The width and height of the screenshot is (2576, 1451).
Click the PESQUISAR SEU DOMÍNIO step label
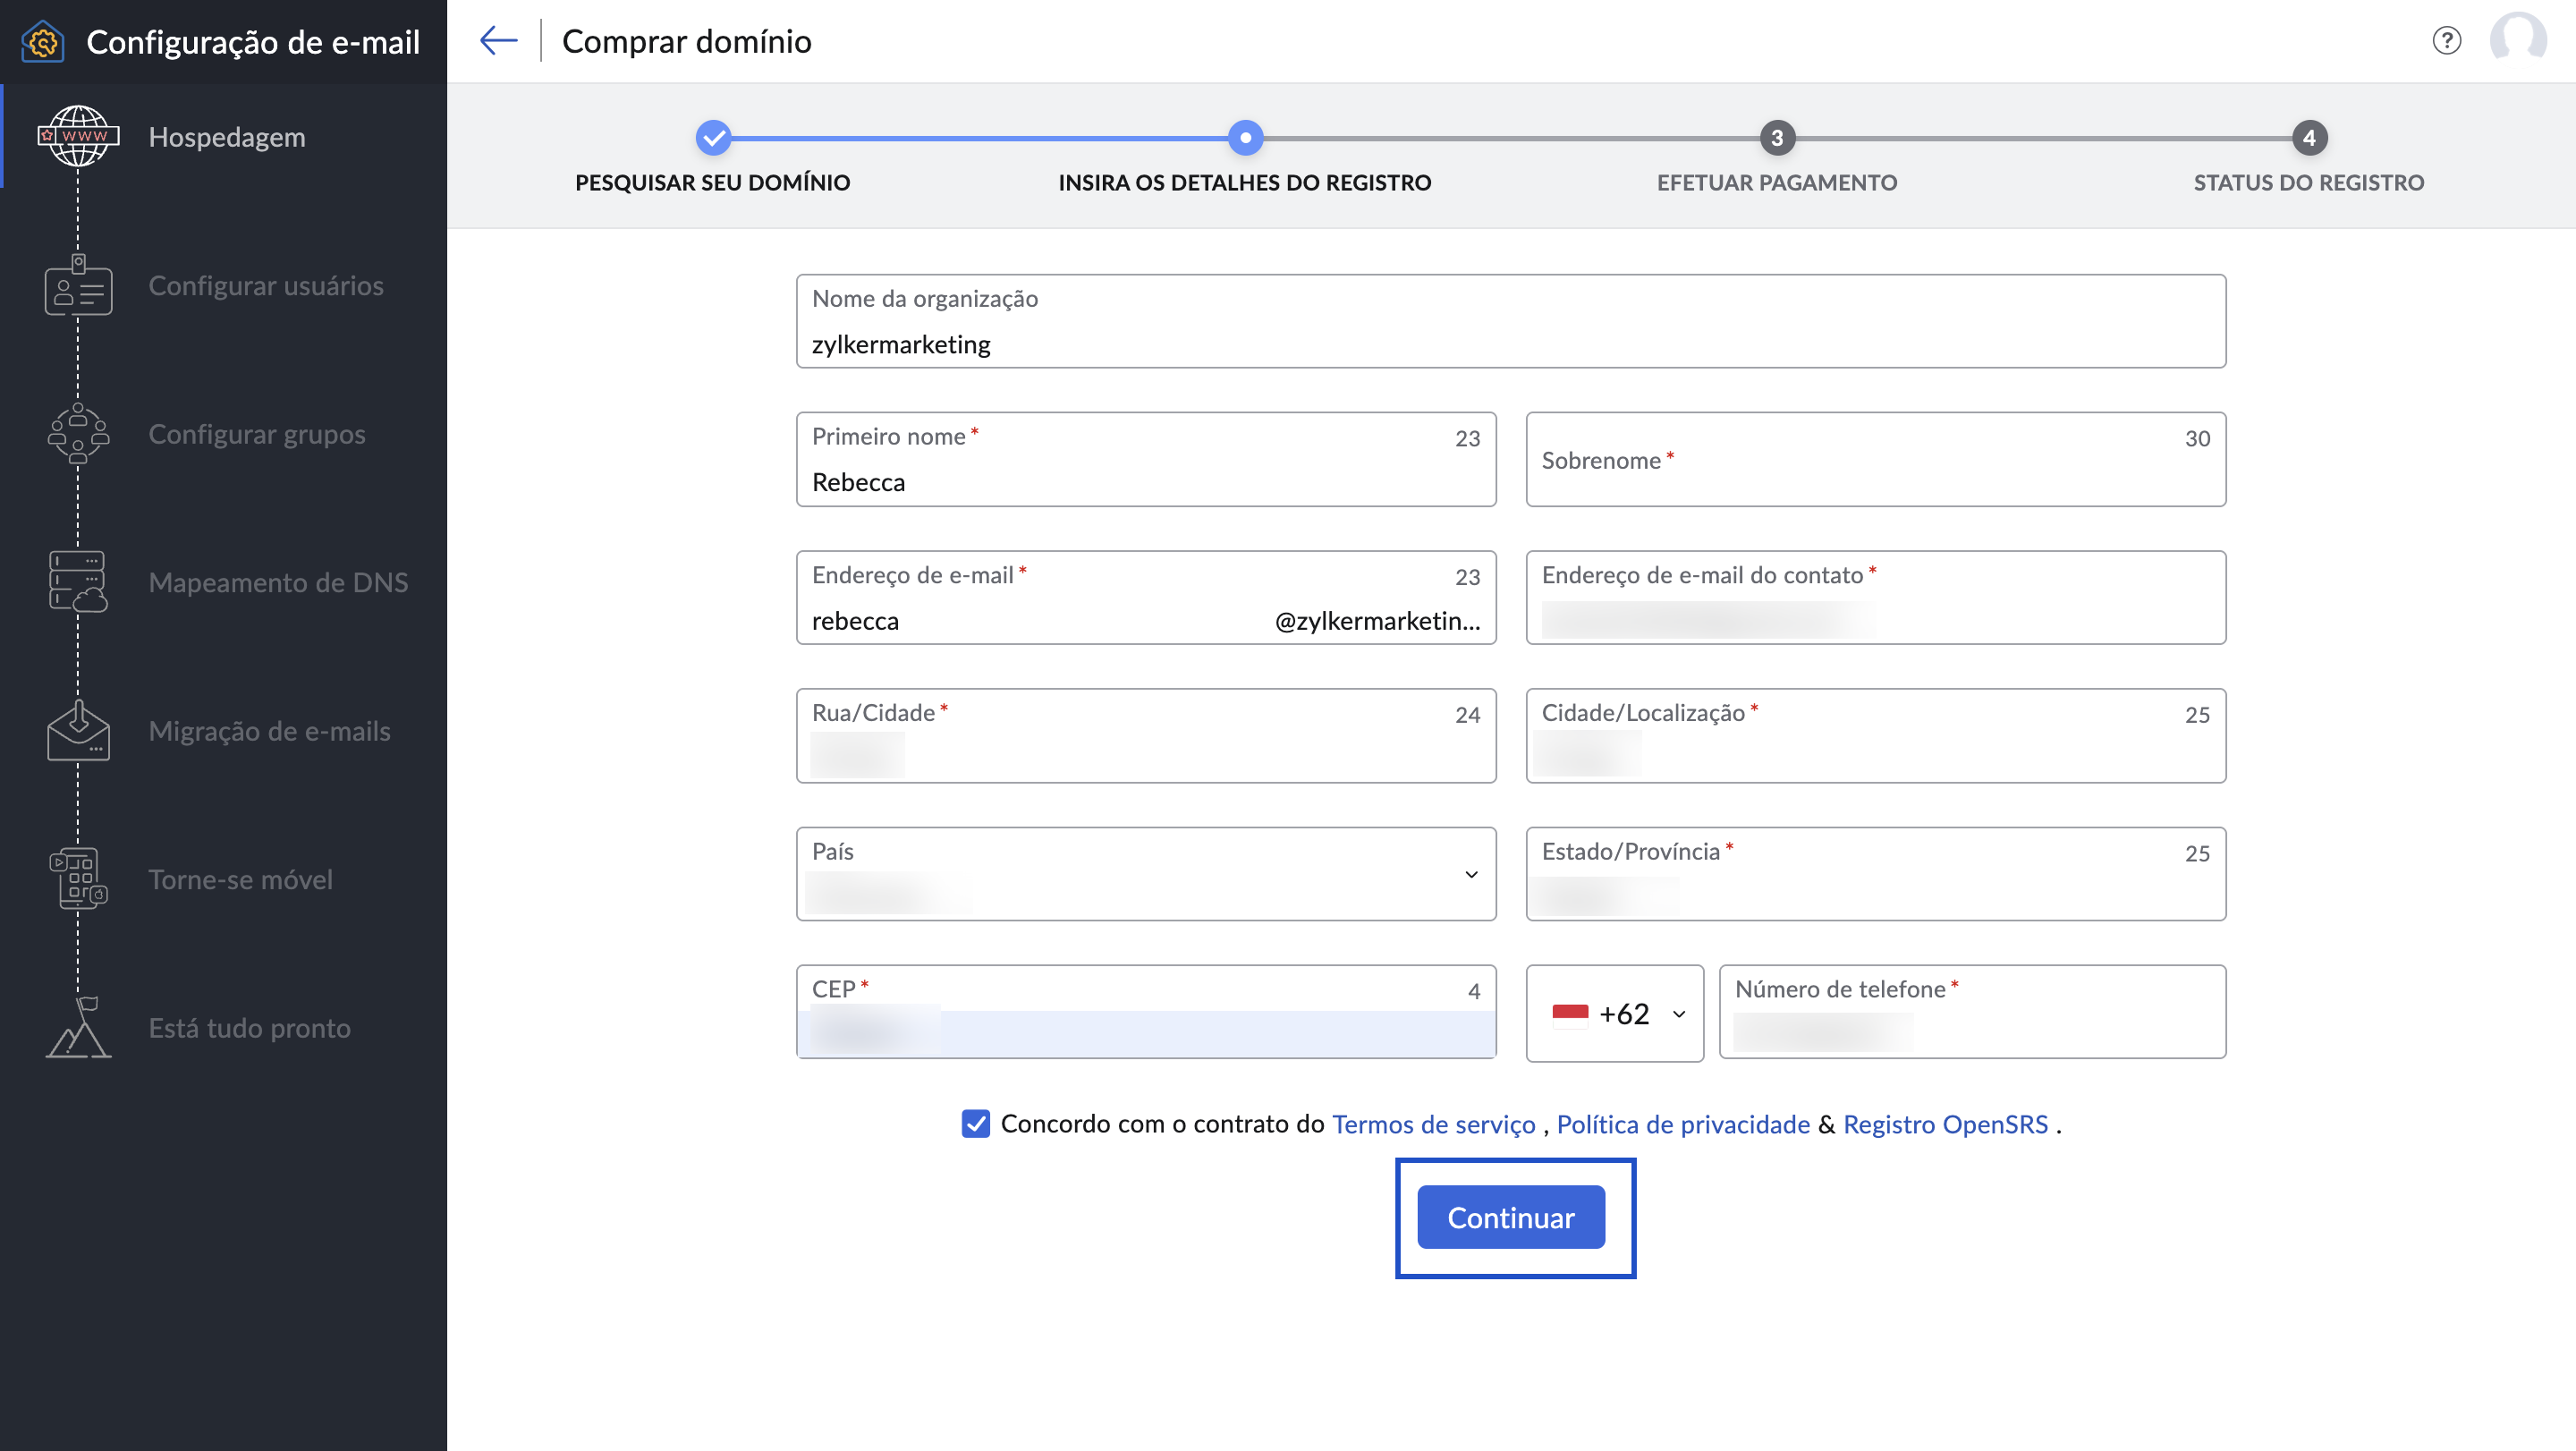point(713,182)
